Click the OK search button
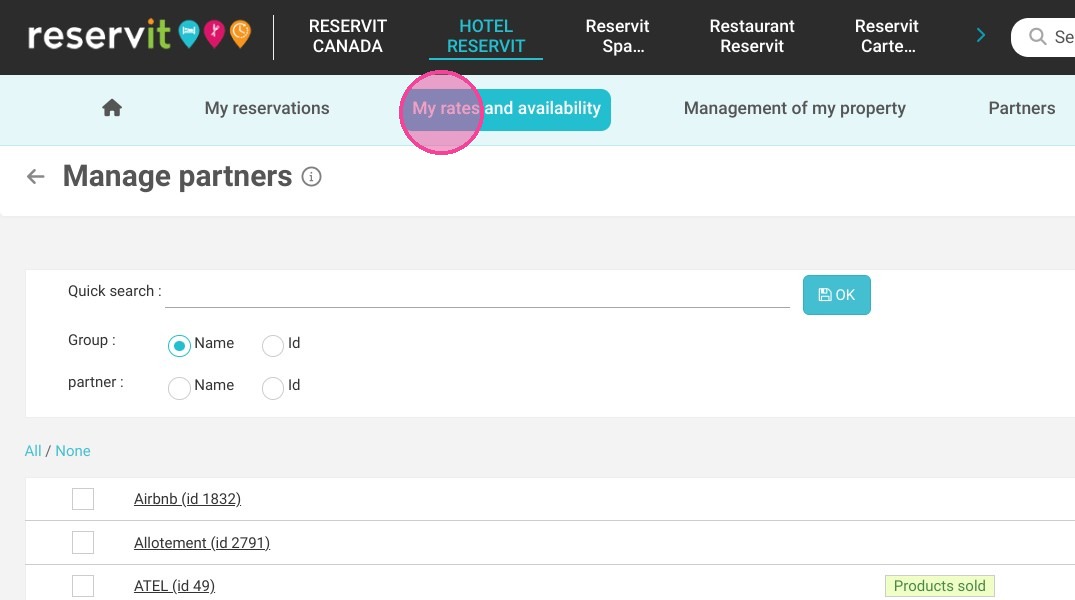 (836, 295)
